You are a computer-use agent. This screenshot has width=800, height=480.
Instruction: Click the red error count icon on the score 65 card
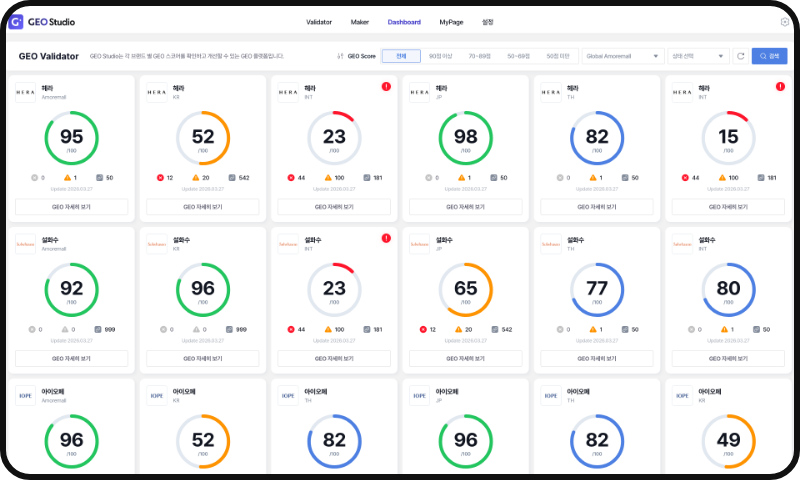click(x=423, y=330)
